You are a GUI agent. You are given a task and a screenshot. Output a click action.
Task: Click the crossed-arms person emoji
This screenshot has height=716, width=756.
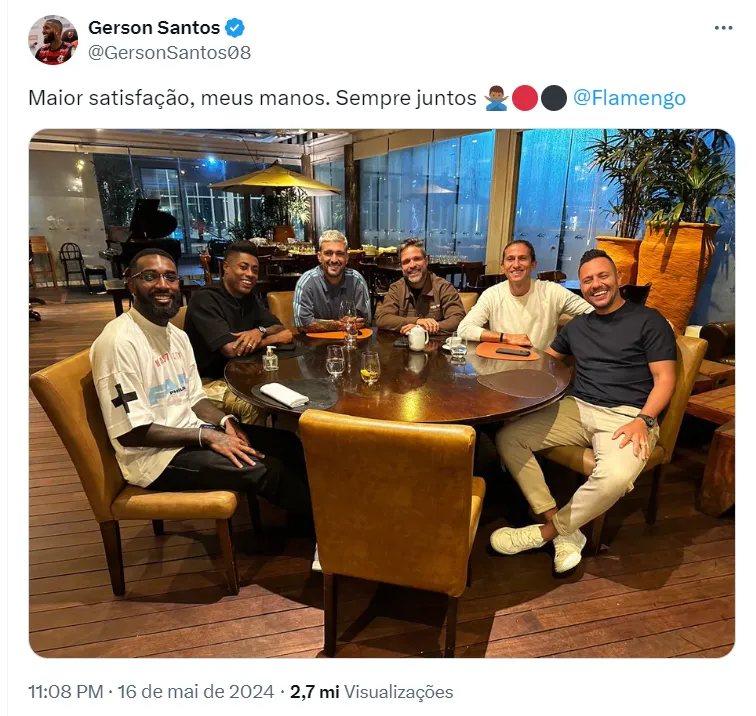[x=496, y=98]
